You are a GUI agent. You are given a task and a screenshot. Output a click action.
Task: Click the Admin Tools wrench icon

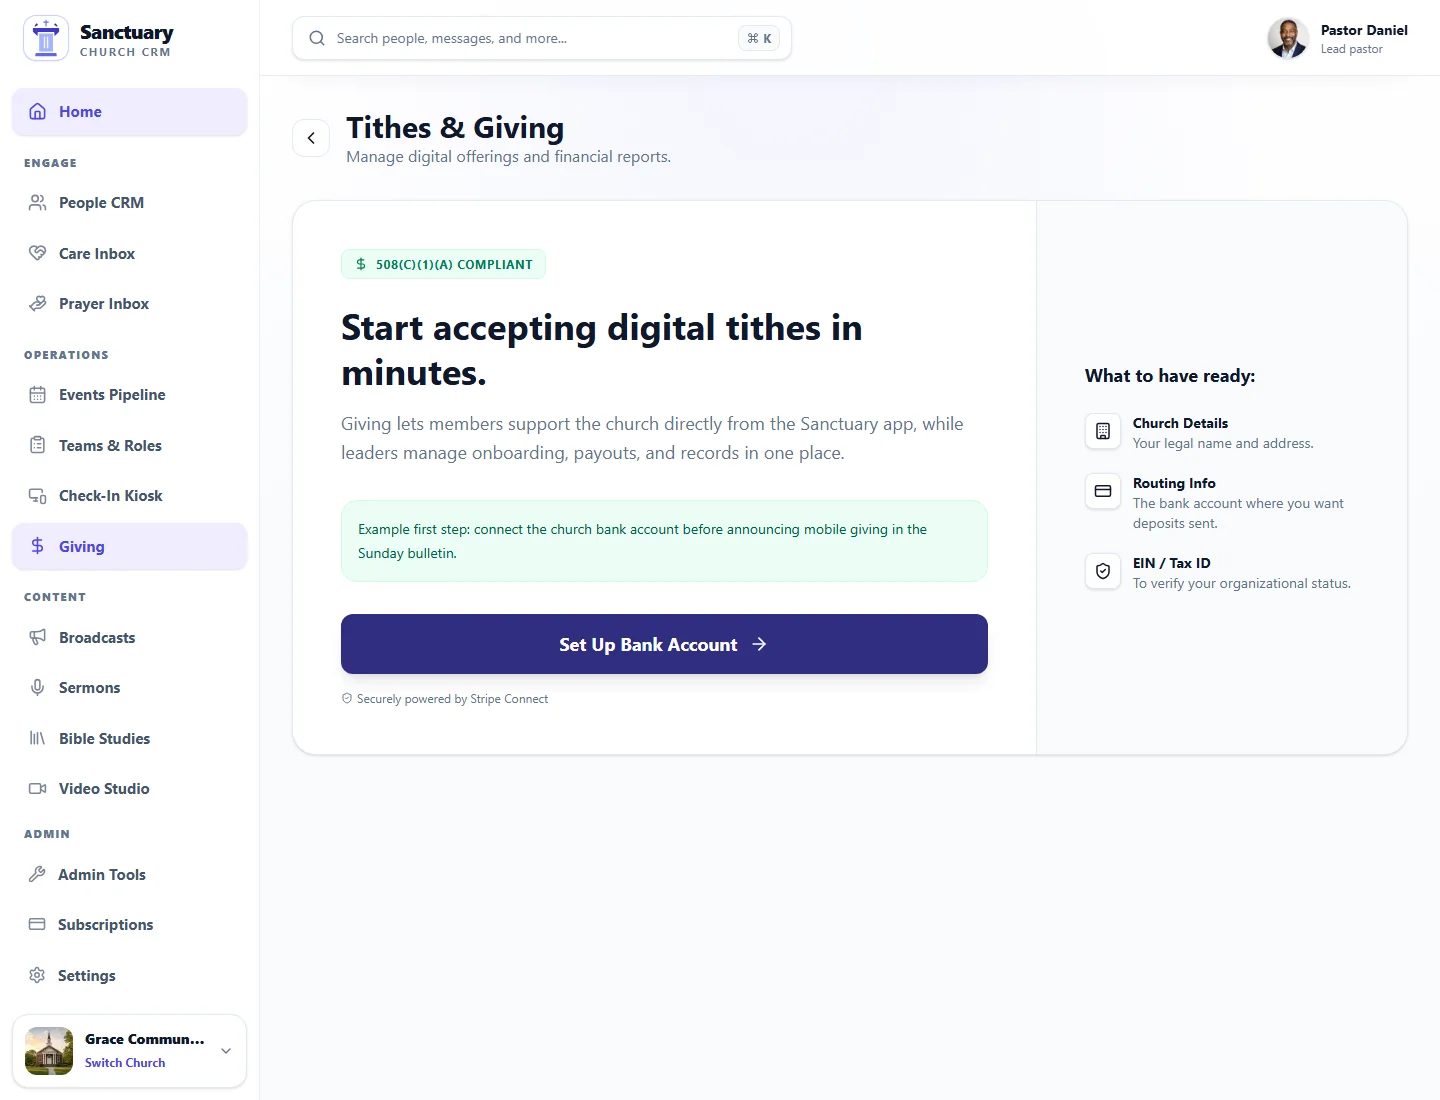point(37,874)
